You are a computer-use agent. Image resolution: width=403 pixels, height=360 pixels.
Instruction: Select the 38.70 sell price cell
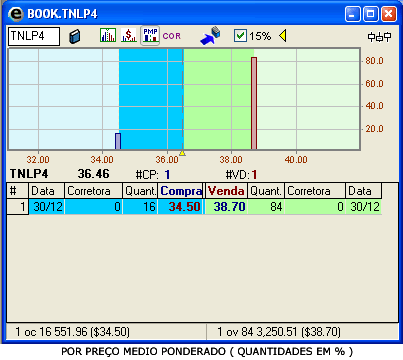(226, 207)
